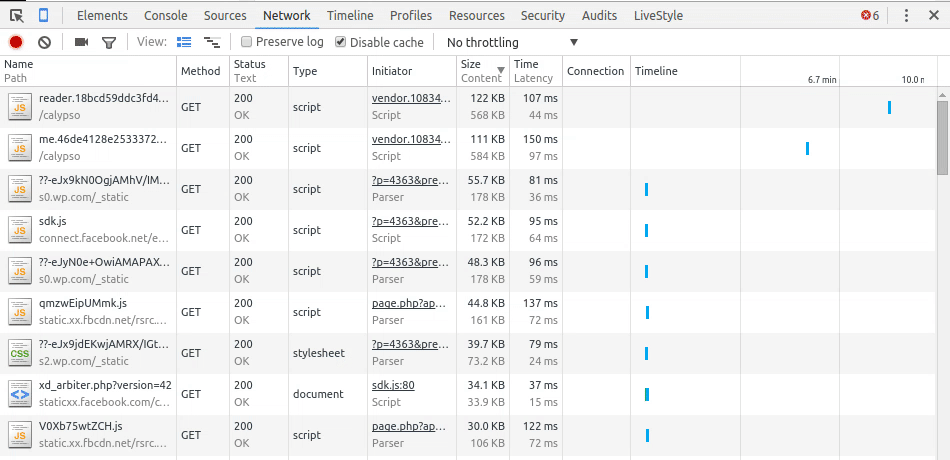Click the sdk.js:80 initiator link

click(x=393, y=385)
